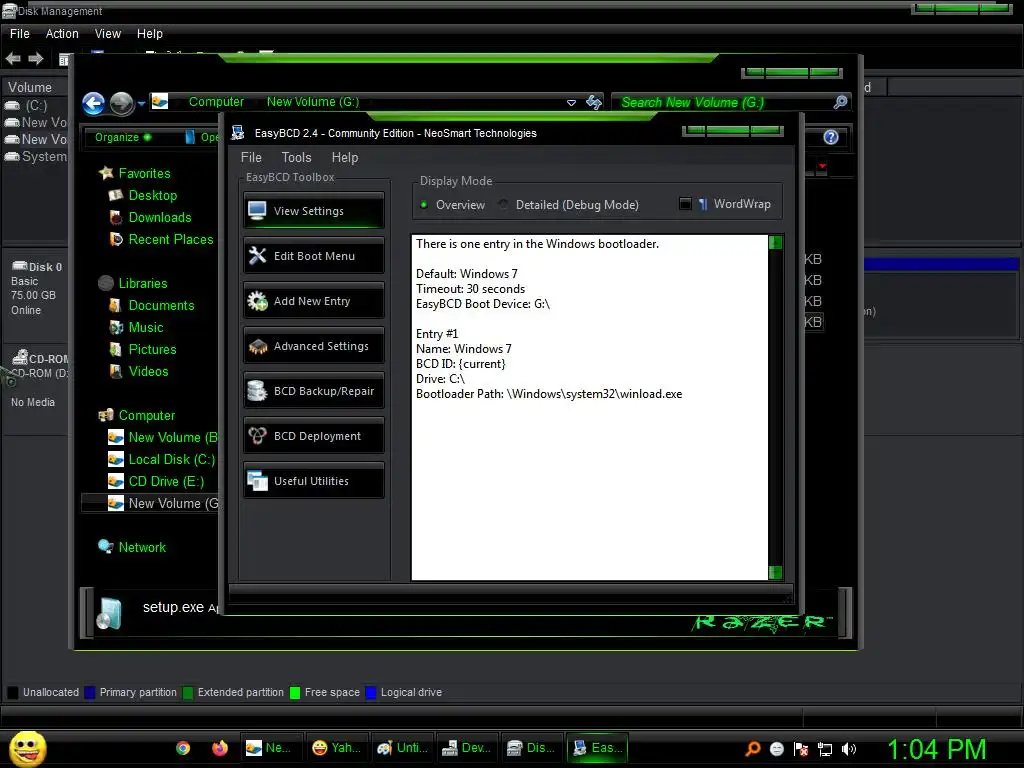Image resolution: width=1024 pixels, height=768 pixels.
Task: Switch to Dis... taskbar window
Action: click(x=532, y=748)
